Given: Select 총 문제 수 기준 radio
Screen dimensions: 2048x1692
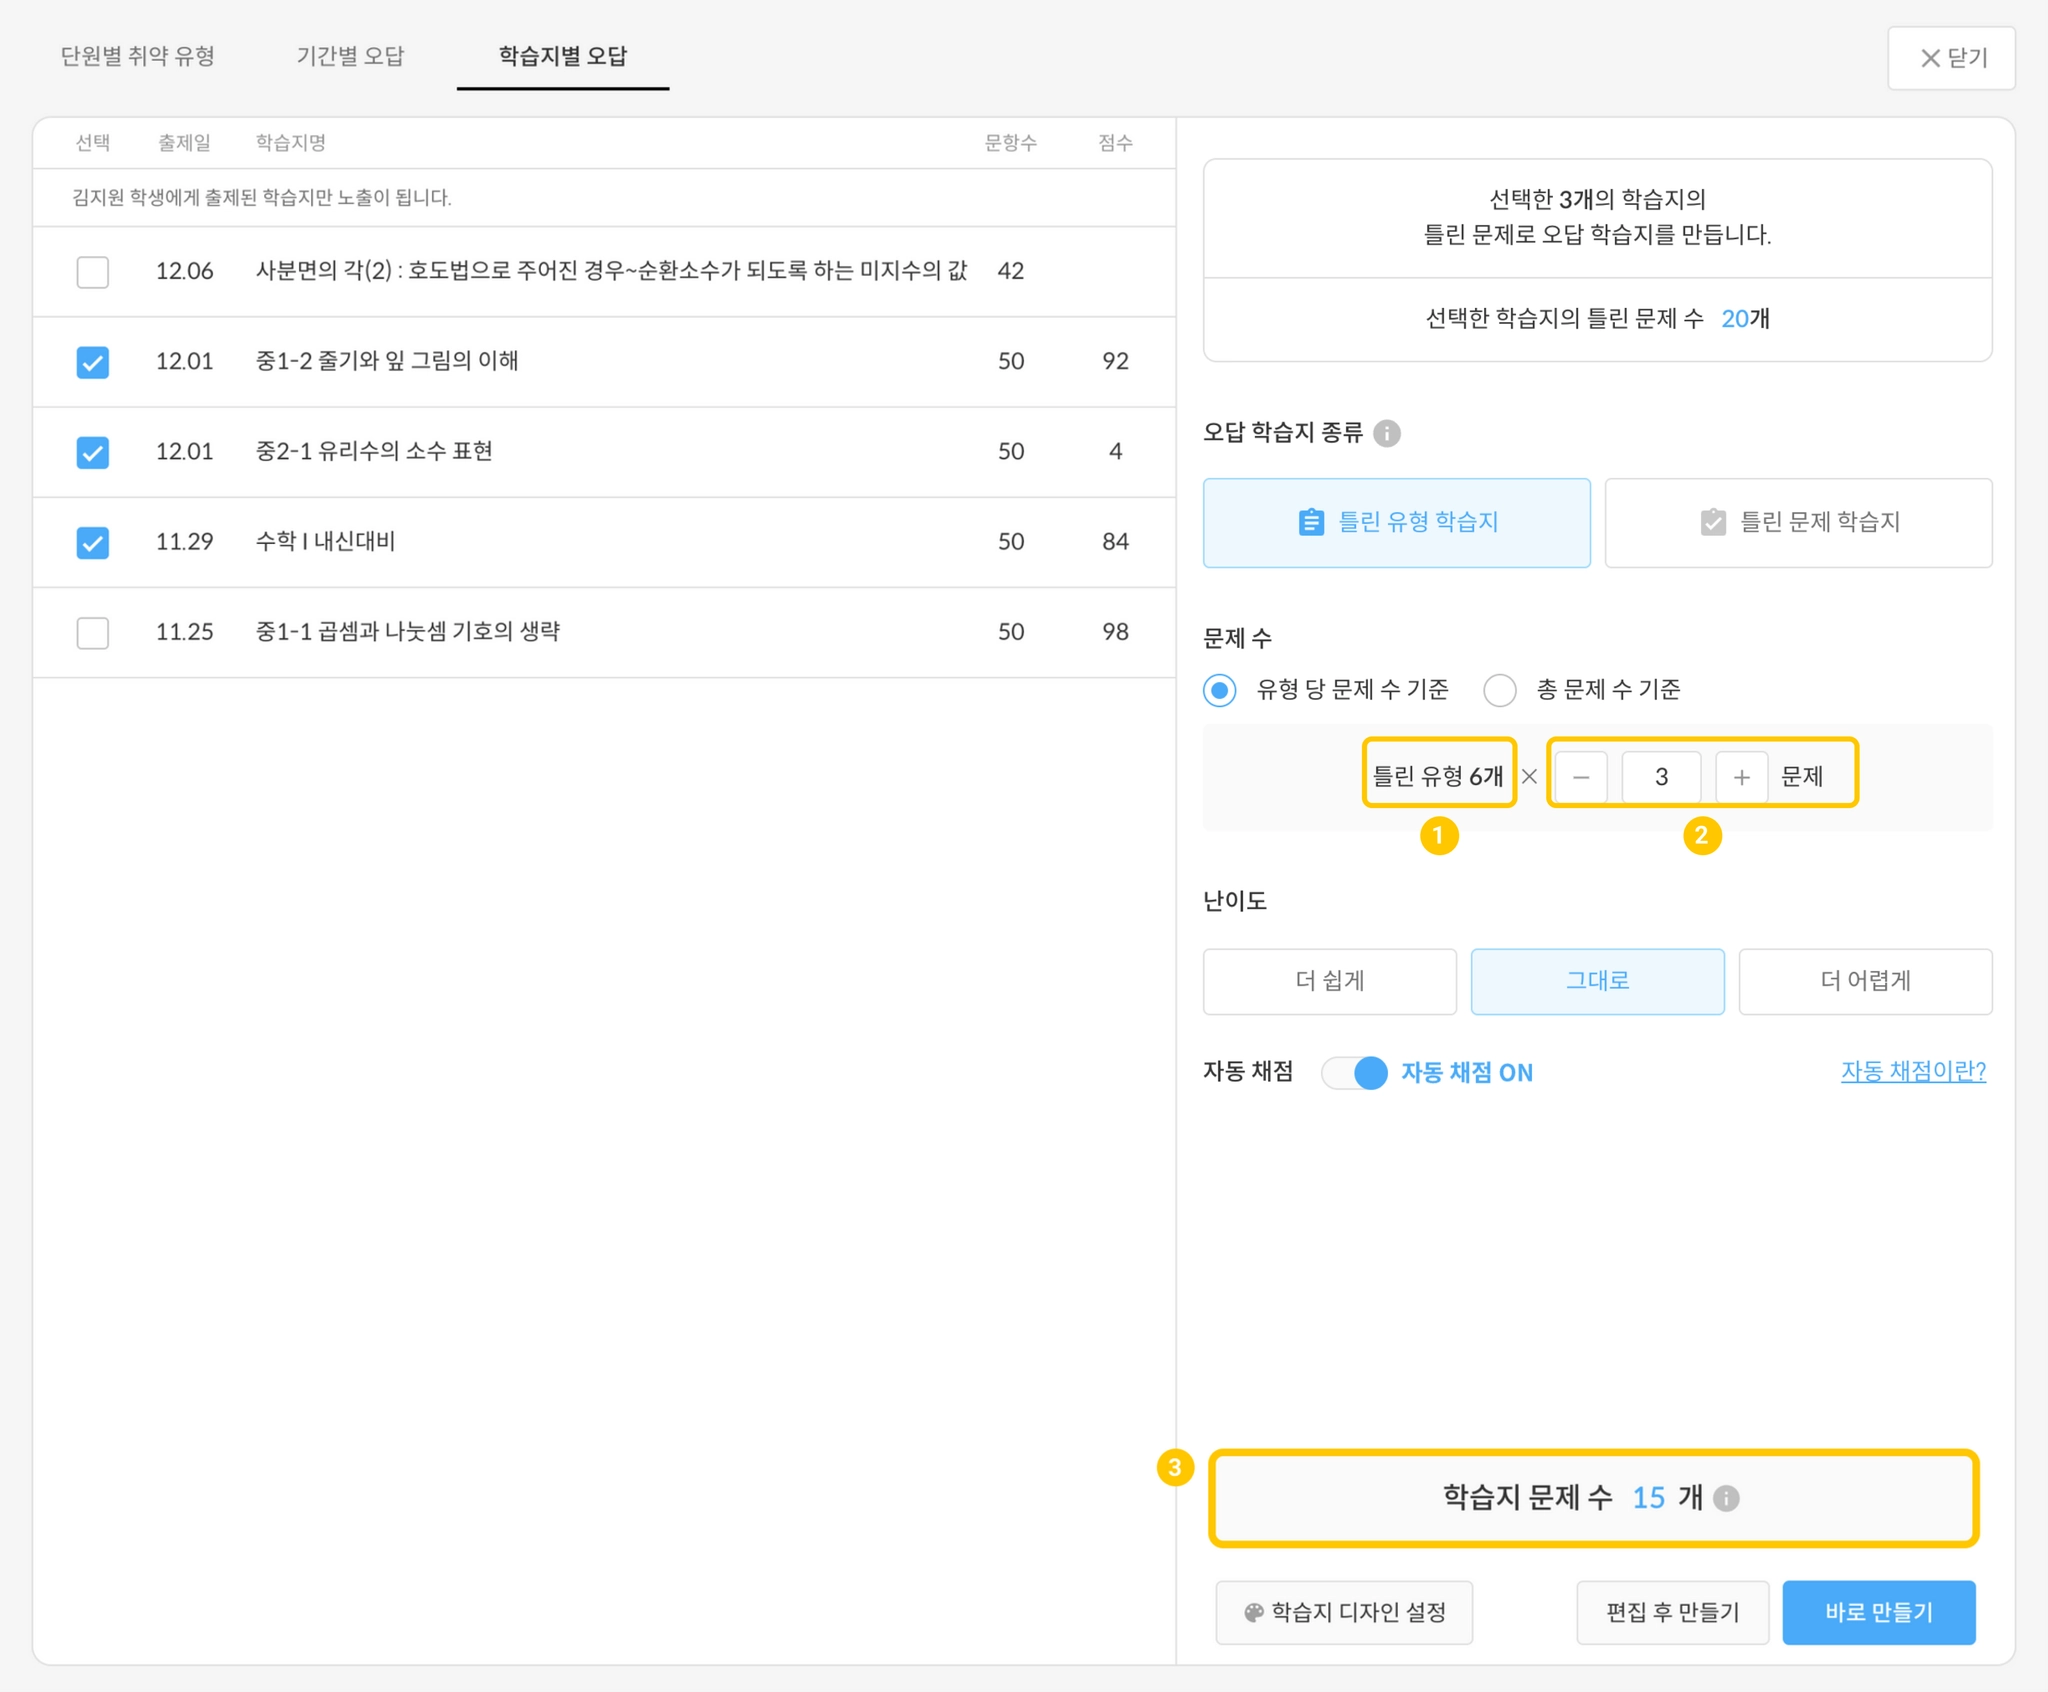Looking at the screenshot, I should (x=1499, y=690).
